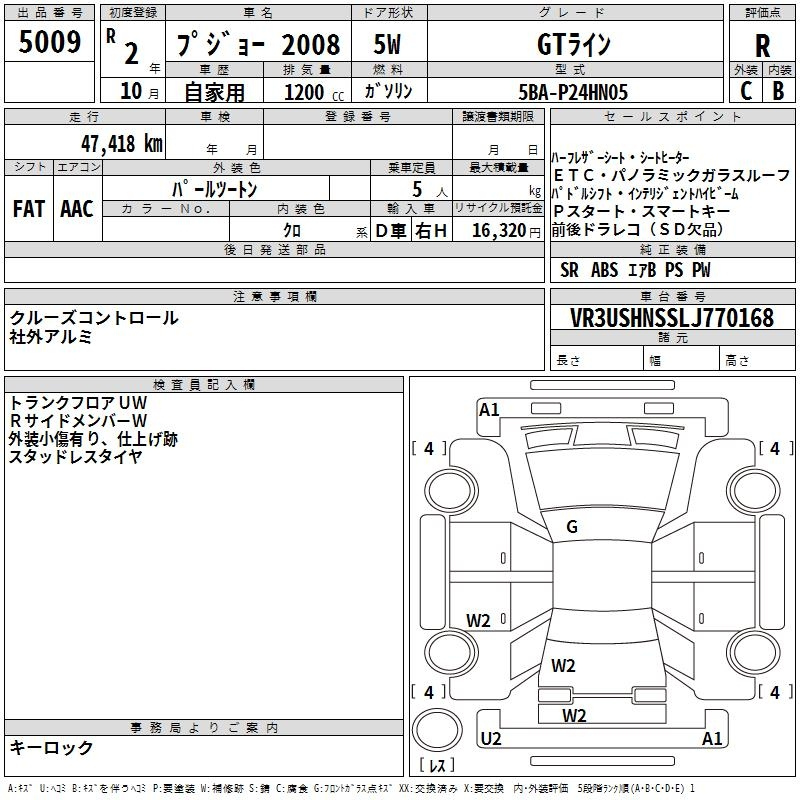Click the registration month 10 月
Image resolution: width=800 pixels, height=800 pixels.
140,91
